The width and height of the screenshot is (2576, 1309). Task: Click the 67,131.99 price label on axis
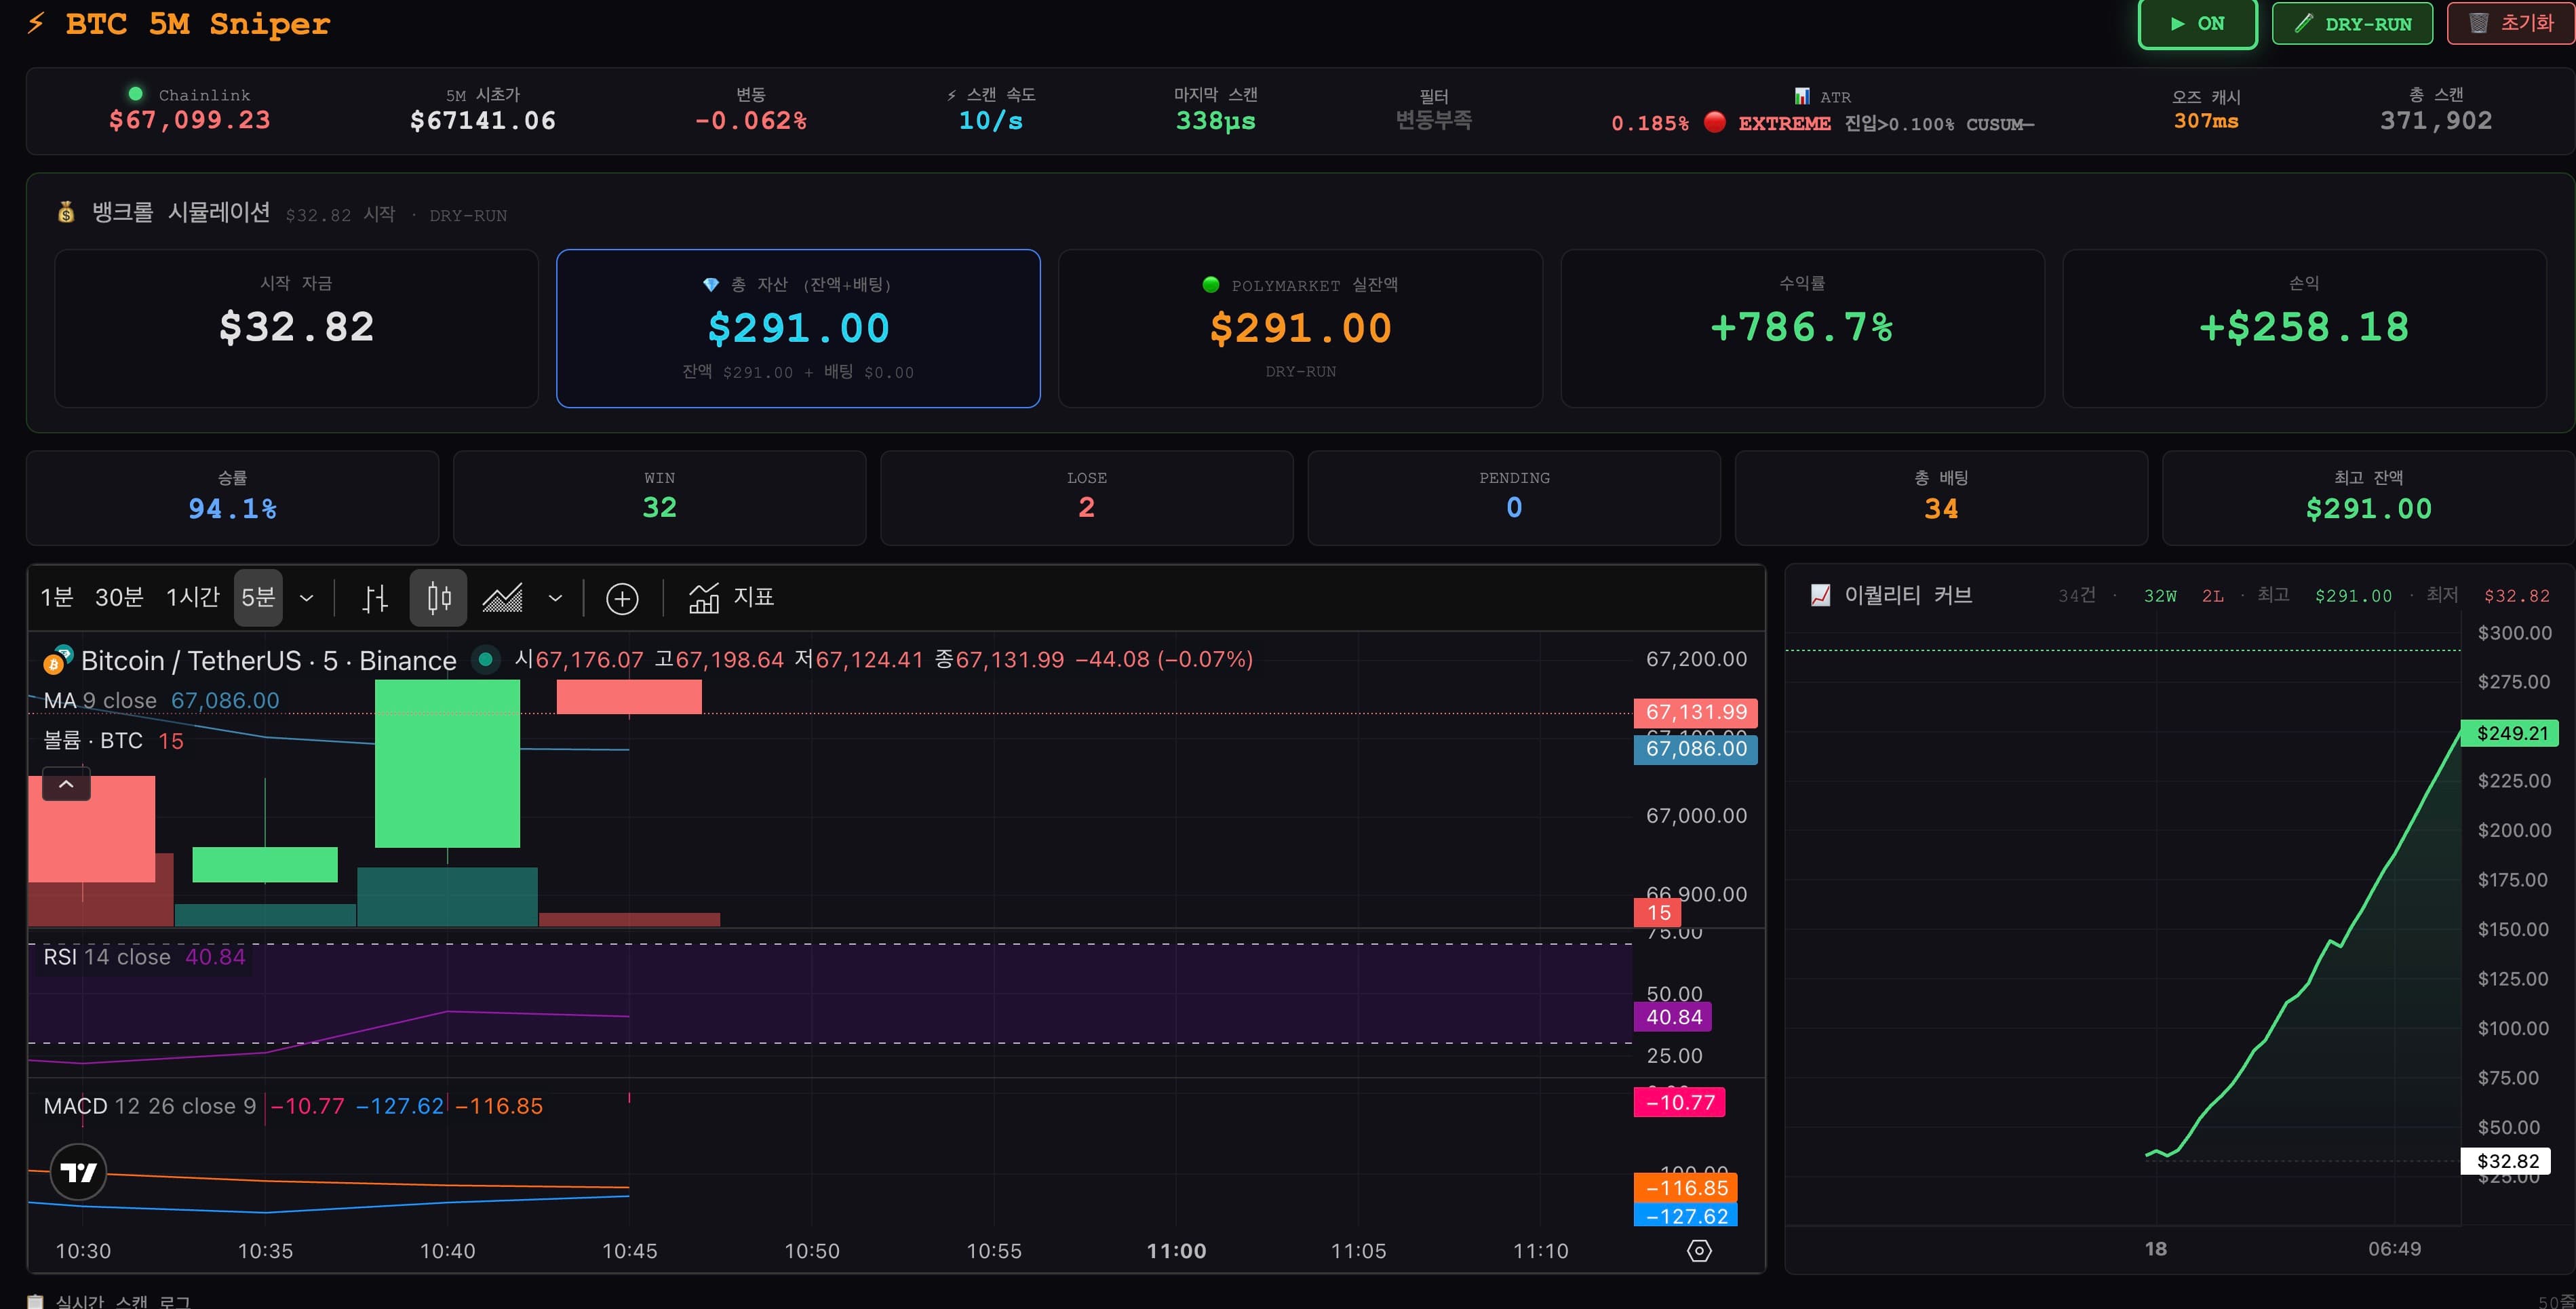pyautogui.click(x=1695, y=712)
